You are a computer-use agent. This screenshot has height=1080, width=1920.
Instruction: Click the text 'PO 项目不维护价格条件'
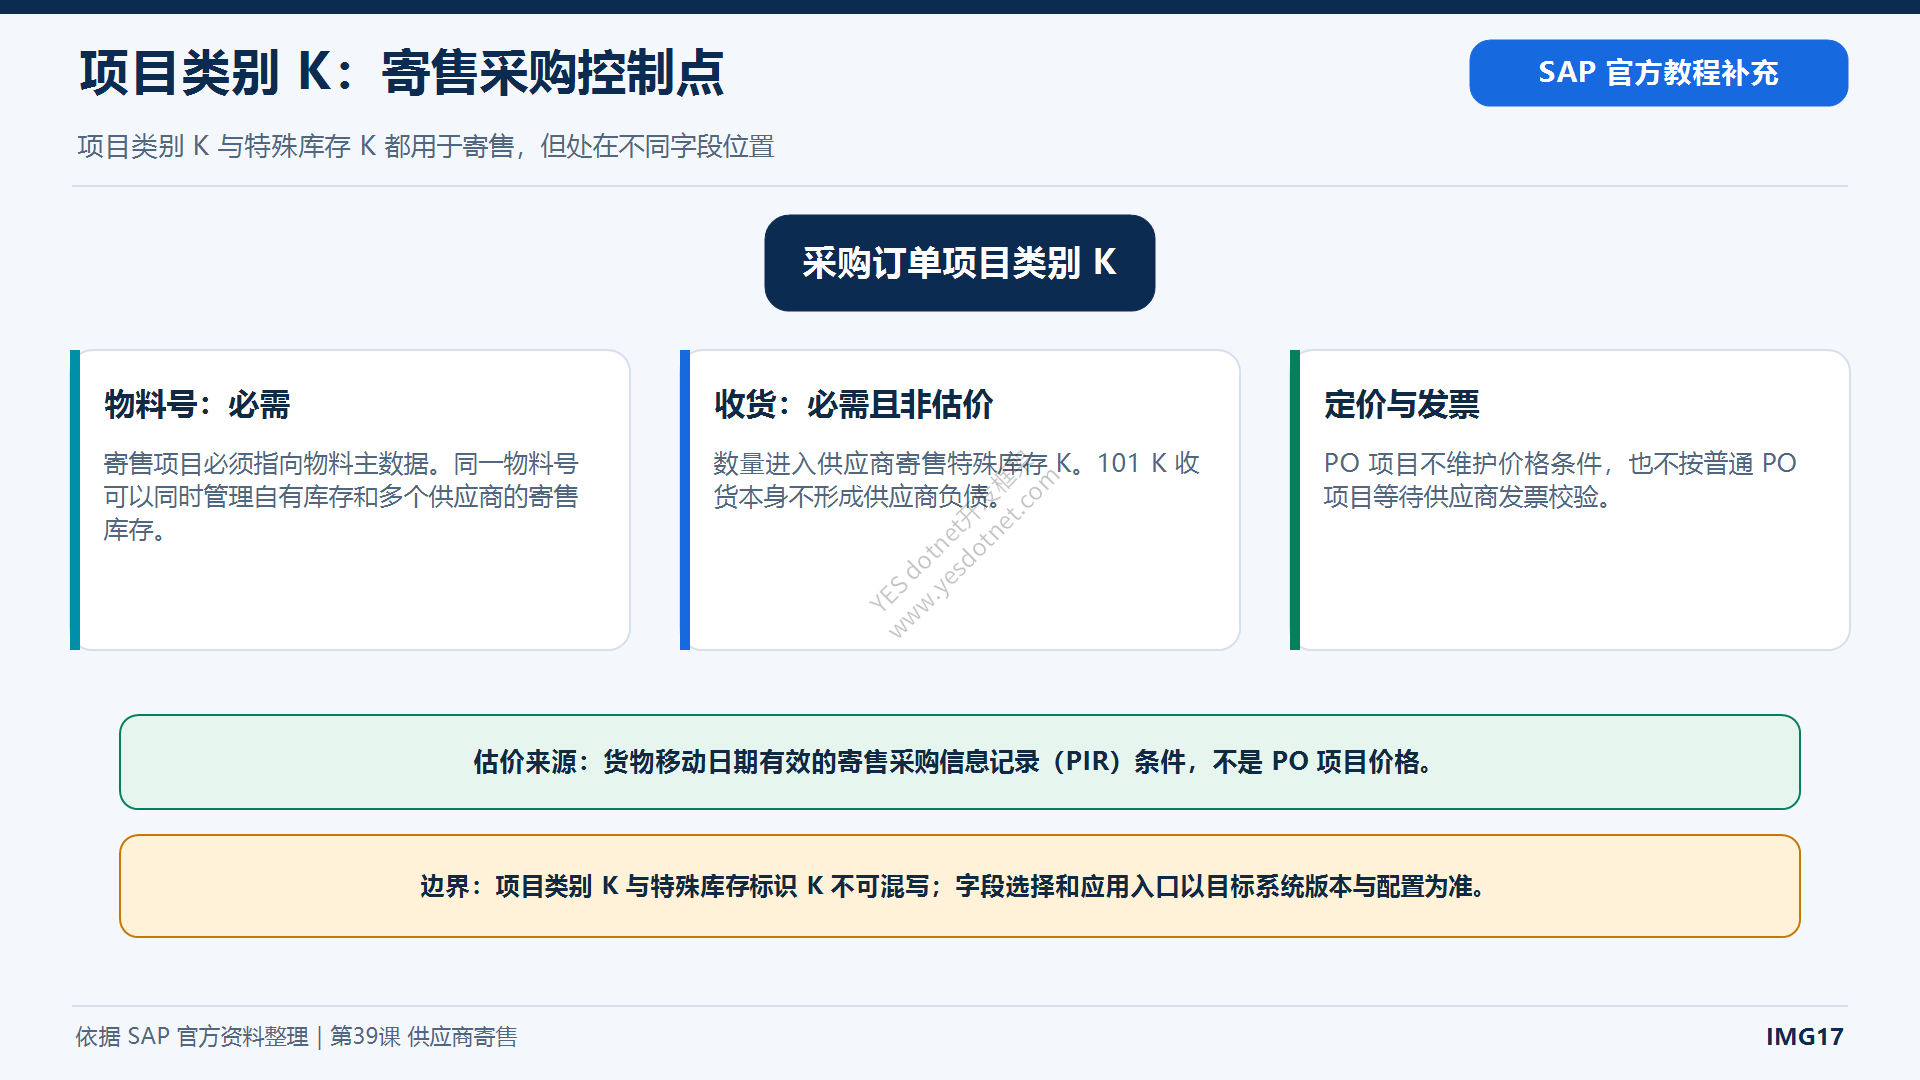1463,464
